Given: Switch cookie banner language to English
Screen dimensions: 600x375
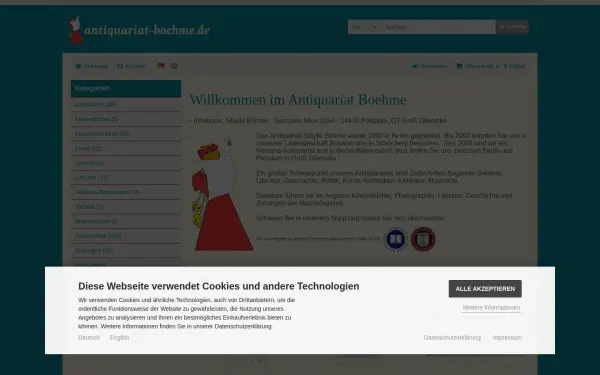Looking at the screenshot, I should coord(119,338).
